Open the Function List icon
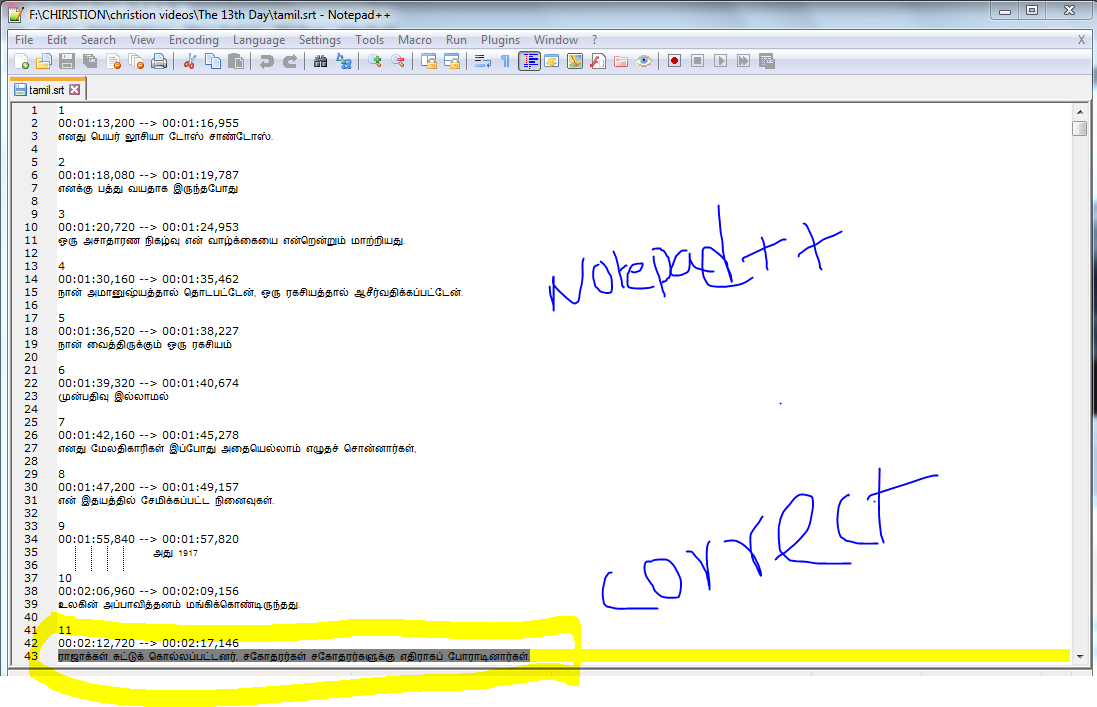 point(598,62)
